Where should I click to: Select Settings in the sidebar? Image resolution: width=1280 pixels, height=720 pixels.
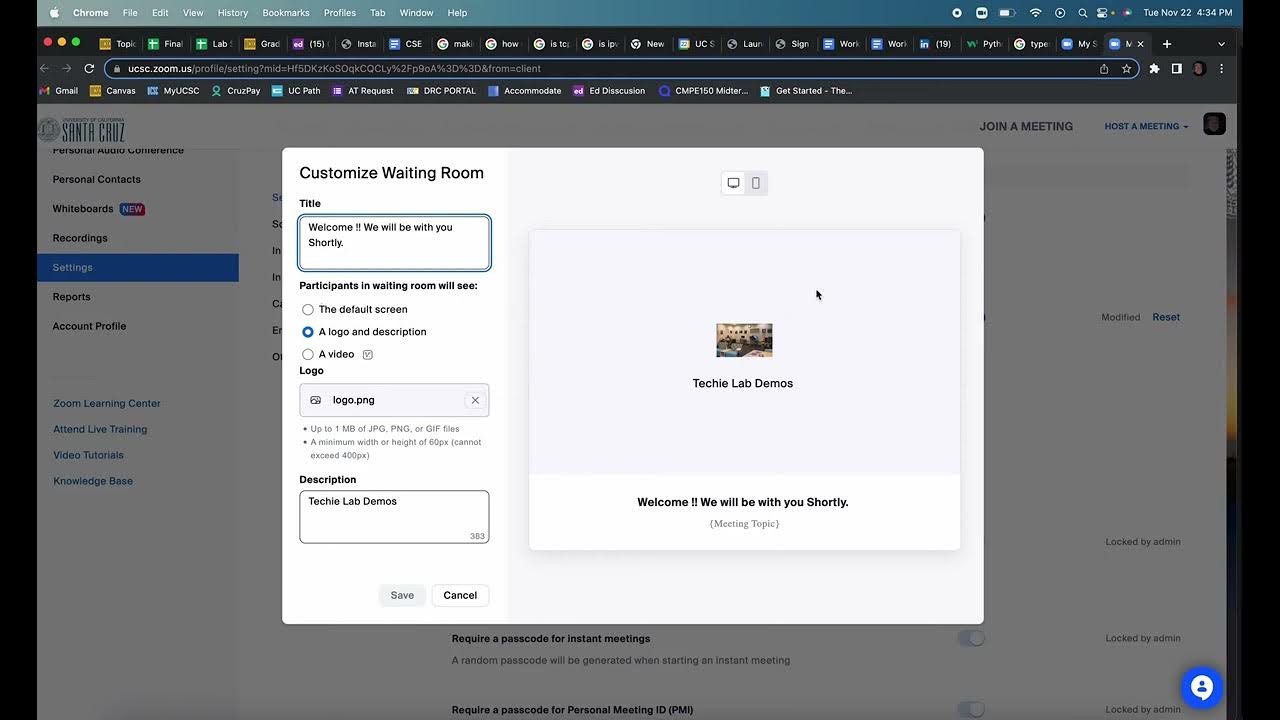(x=138, y=267)
